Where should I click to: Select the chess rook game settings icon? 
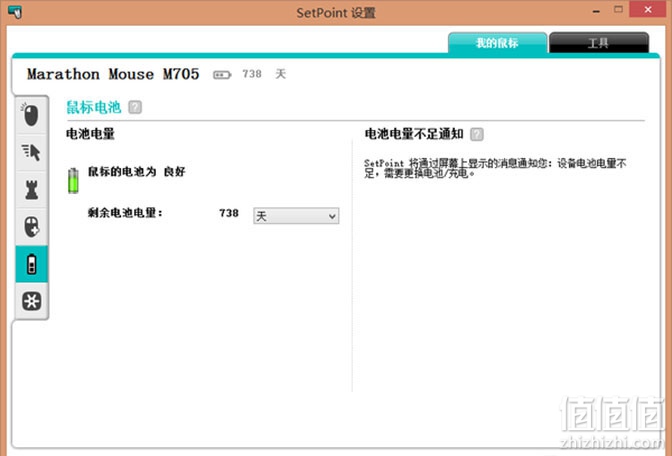coord(31,190)
